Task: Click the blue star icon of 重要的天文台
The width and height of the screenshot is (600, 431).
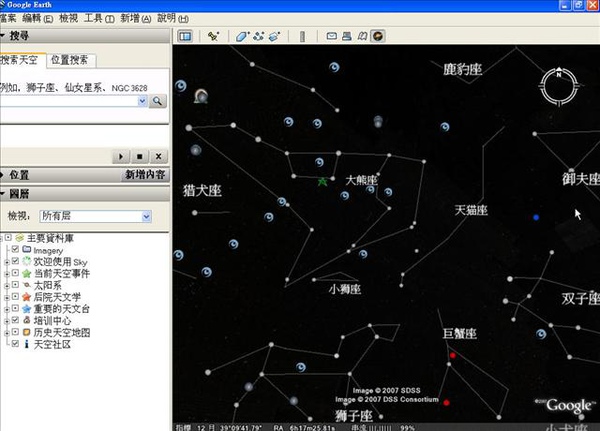Action: tap(26, 309)
